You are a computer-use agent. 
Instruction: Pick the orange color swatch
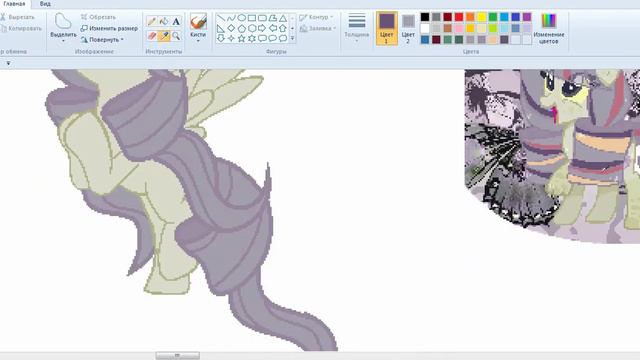470,17
